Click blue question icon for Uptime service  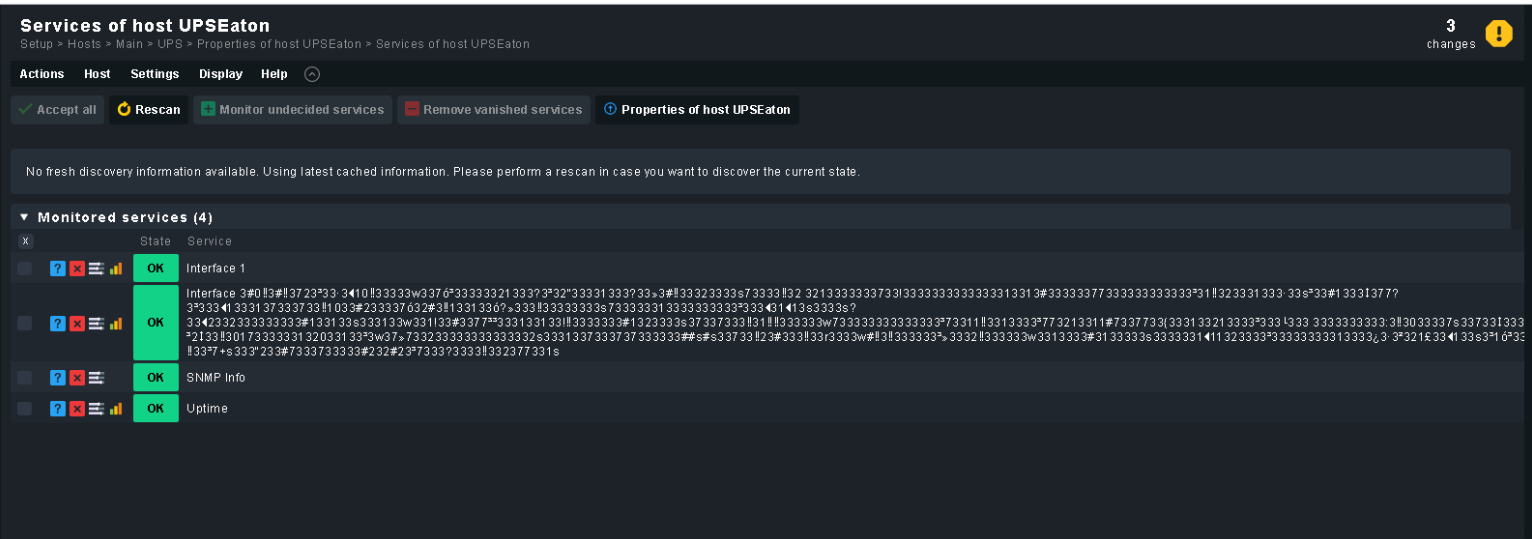point(58,408)
